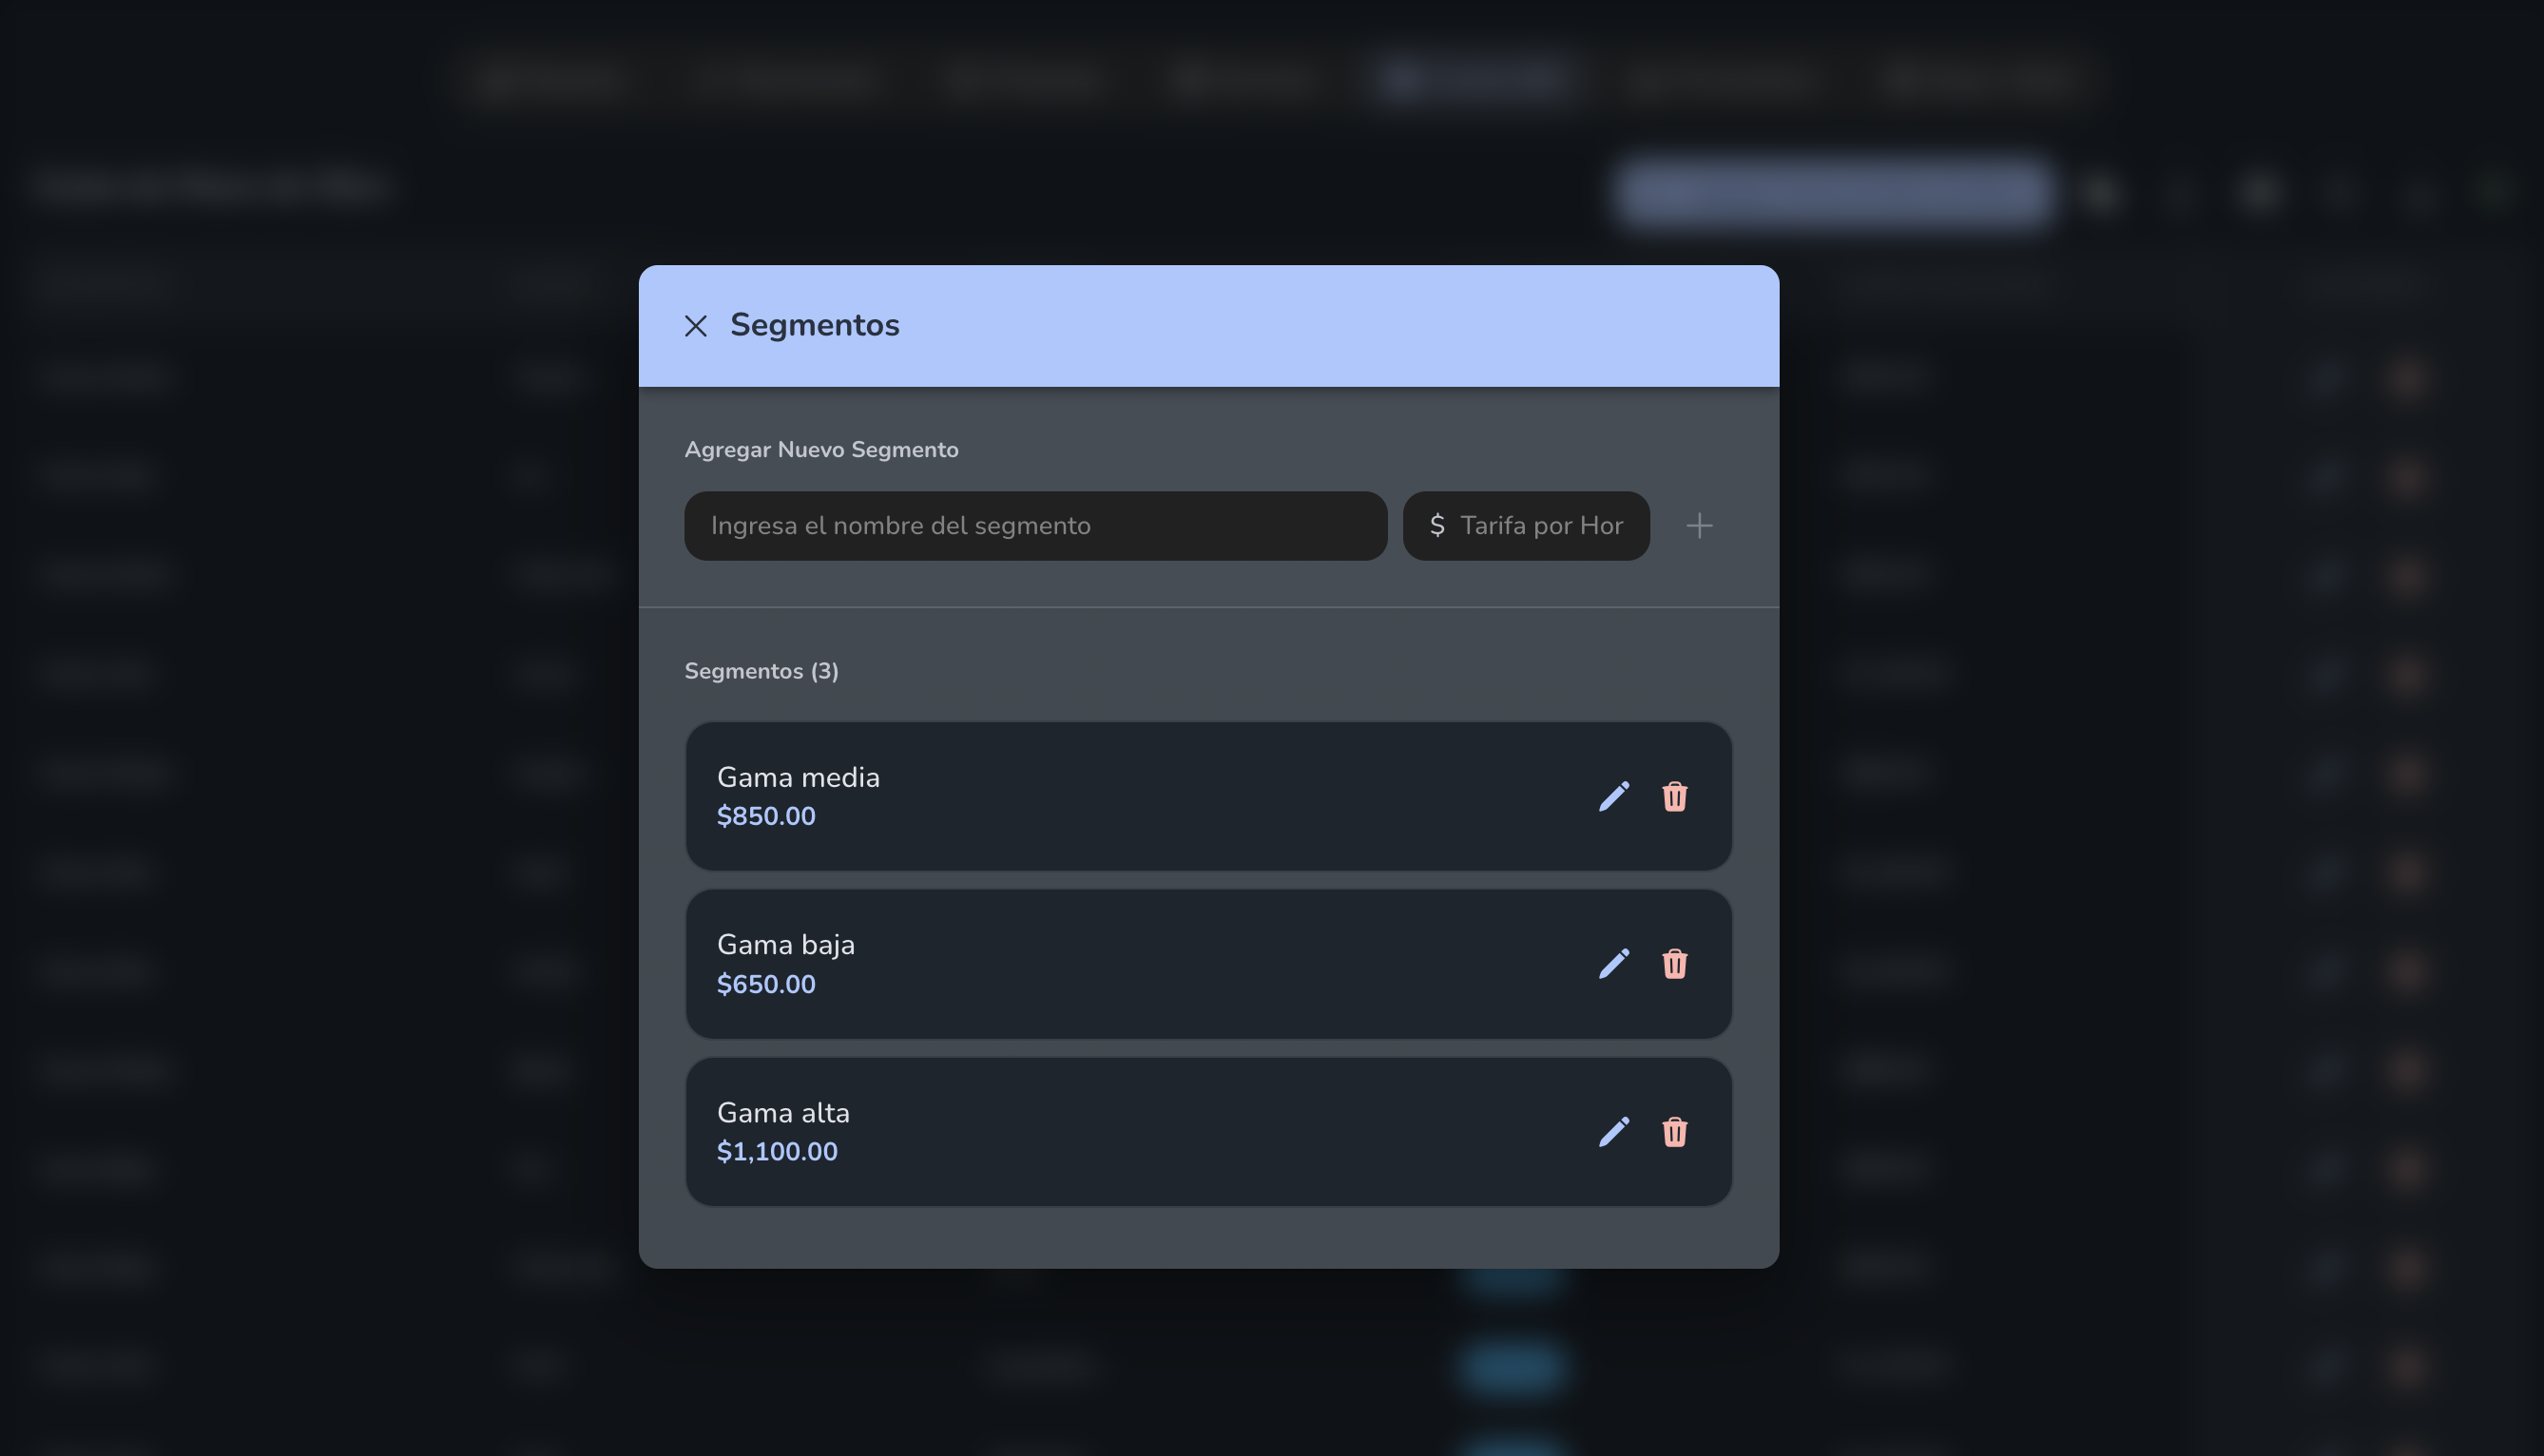2544x1456 pixels.
Task: Edit the Gama baja segment
Action: [x=1614, y=964]
